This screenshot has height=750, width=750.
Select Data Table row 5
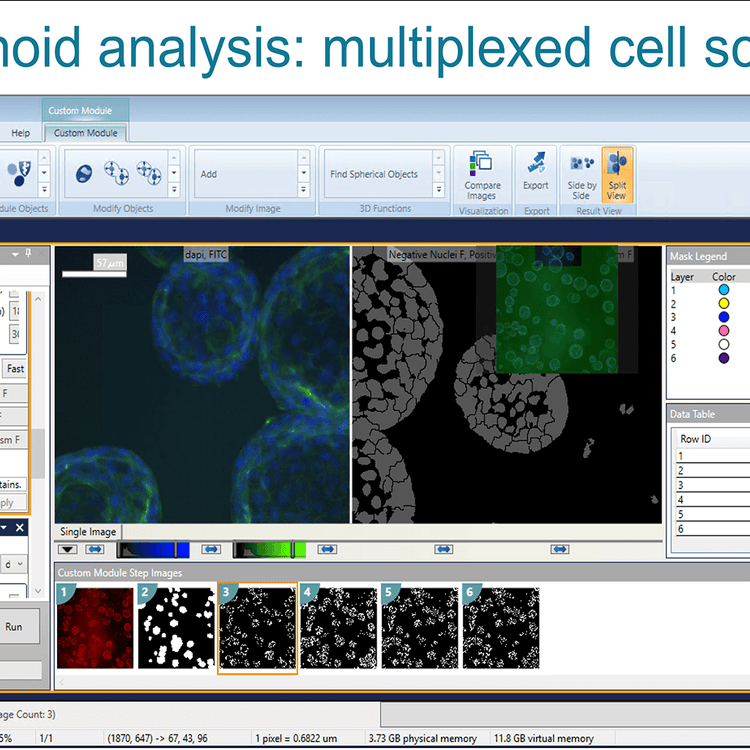tap(713, 514)
